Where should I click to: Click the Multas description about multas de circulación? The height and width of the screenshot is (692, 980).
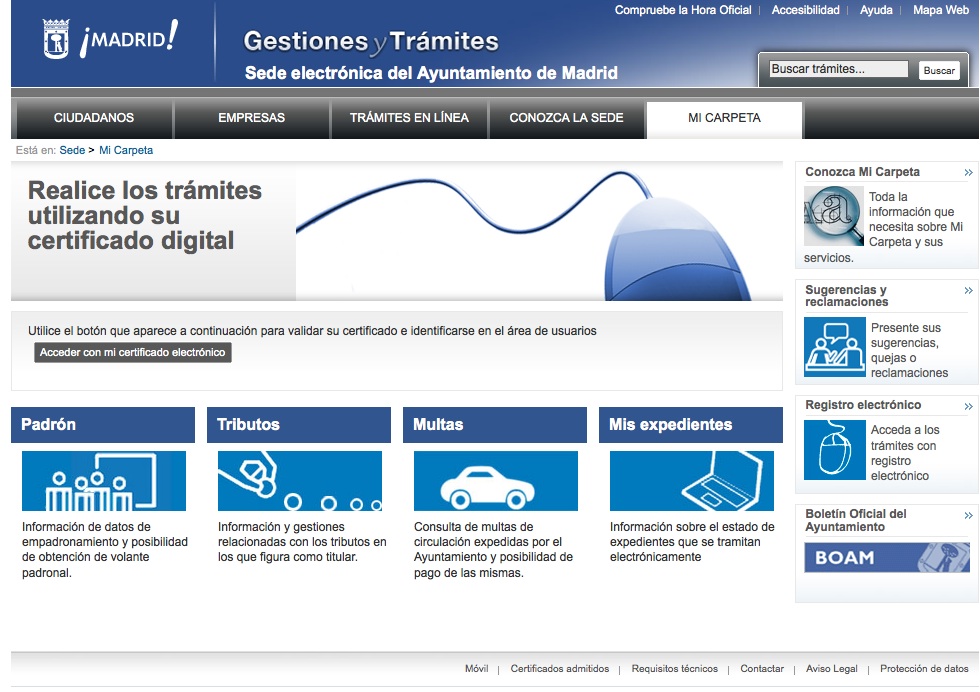pyautogui.click(x=493, y=549)
